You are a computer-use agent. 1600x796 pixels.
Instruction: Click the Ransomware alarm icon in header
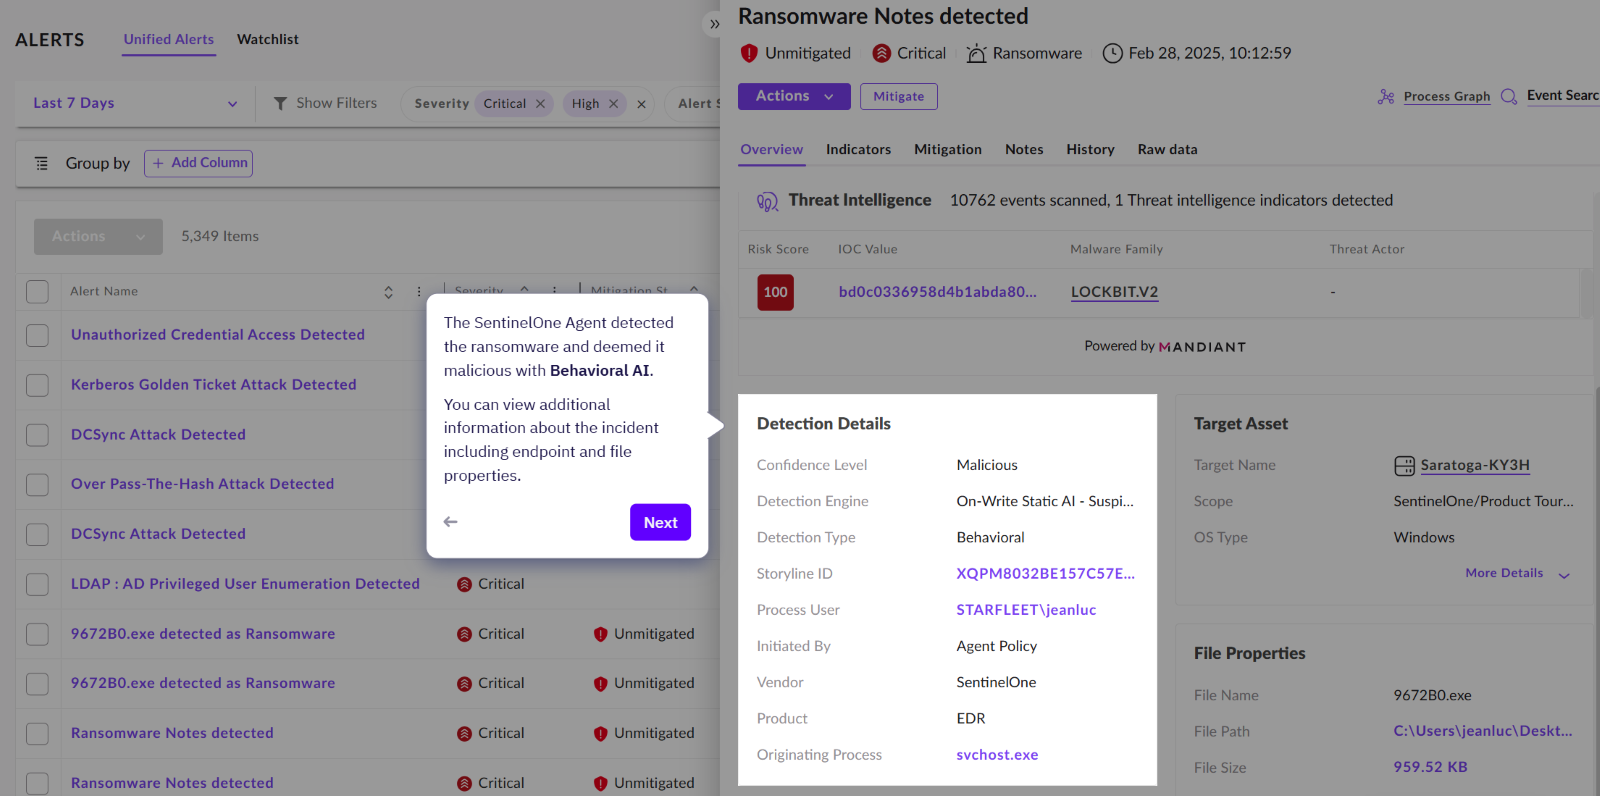[977, 53]
